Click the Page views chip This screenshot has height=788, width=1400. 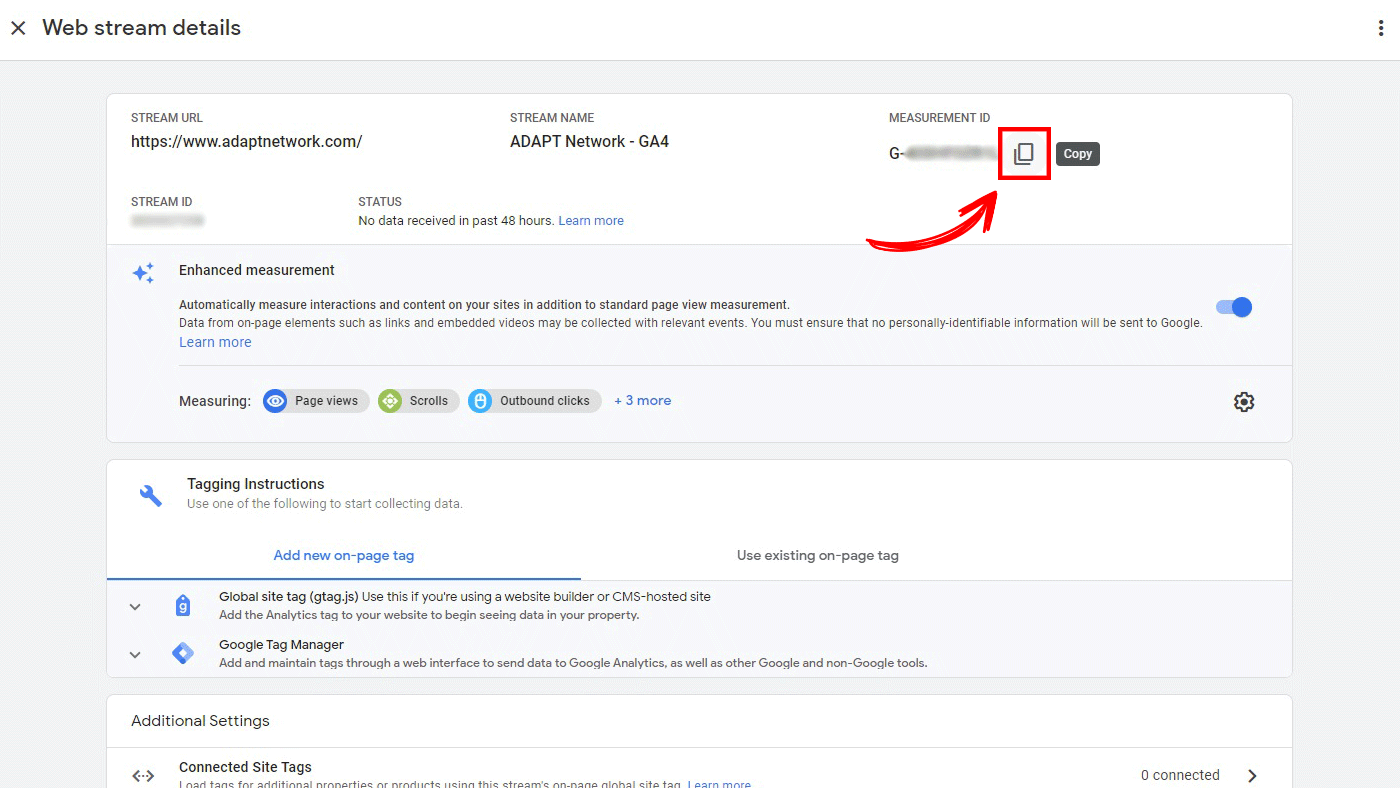click(316, 401)
